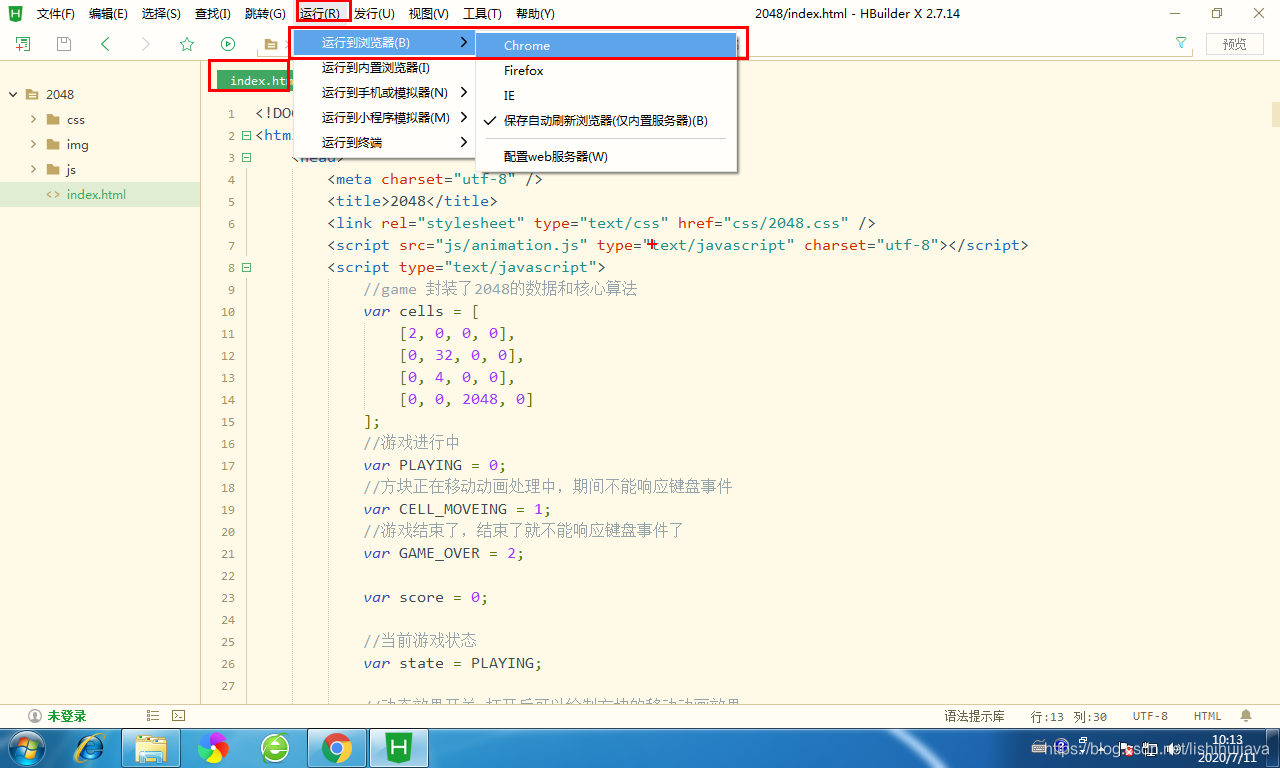Toggle 保存自动刷新浏览器 option
Viewport: 1280px width, 768px height.
pos(606,120)
